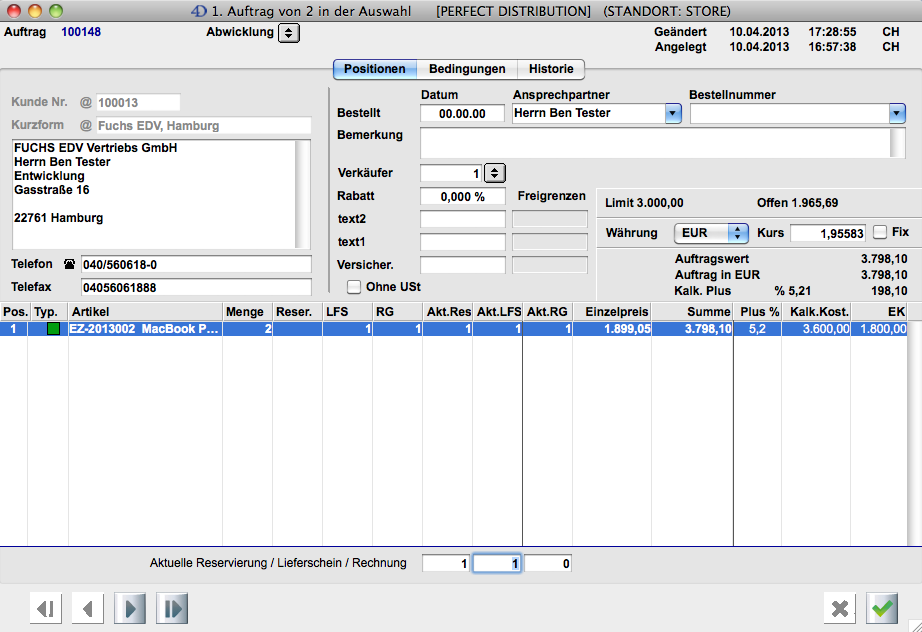Click the Bemerkung text field

point(655,143)
